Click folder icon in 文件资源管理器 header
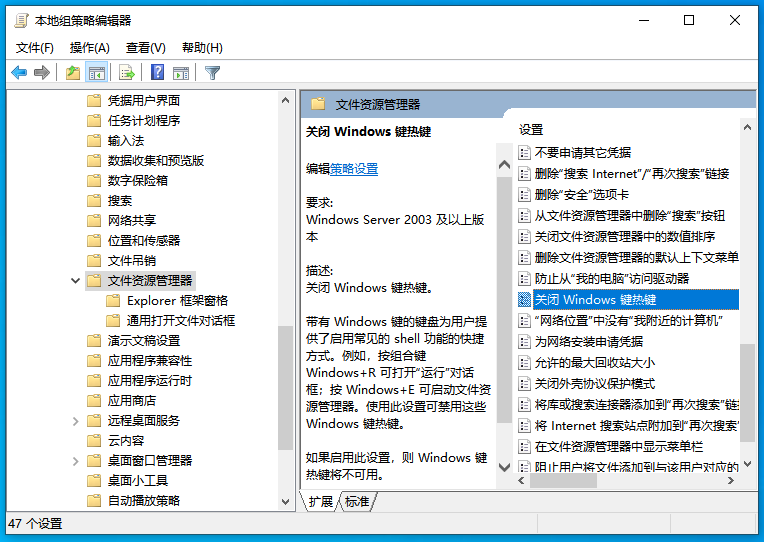 [x=318, y=104]
